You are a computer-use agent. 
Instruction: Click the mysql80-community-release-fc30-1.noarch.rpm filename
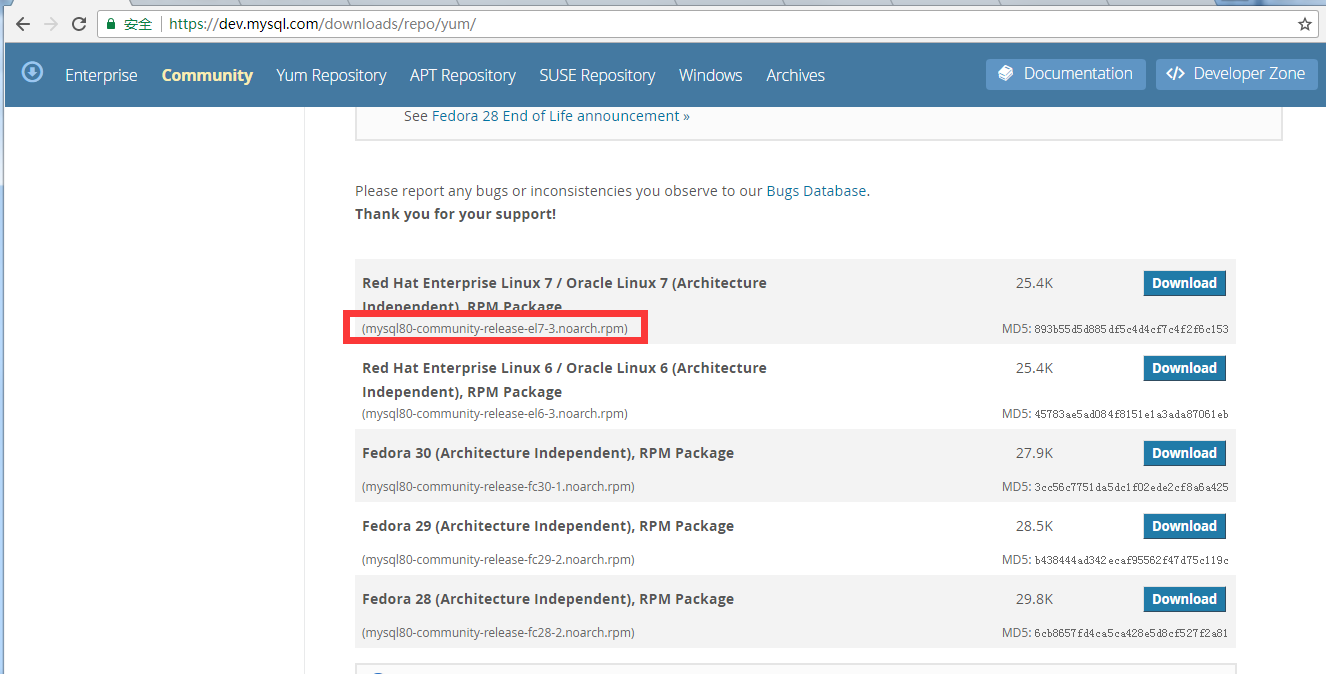[498, 487]
